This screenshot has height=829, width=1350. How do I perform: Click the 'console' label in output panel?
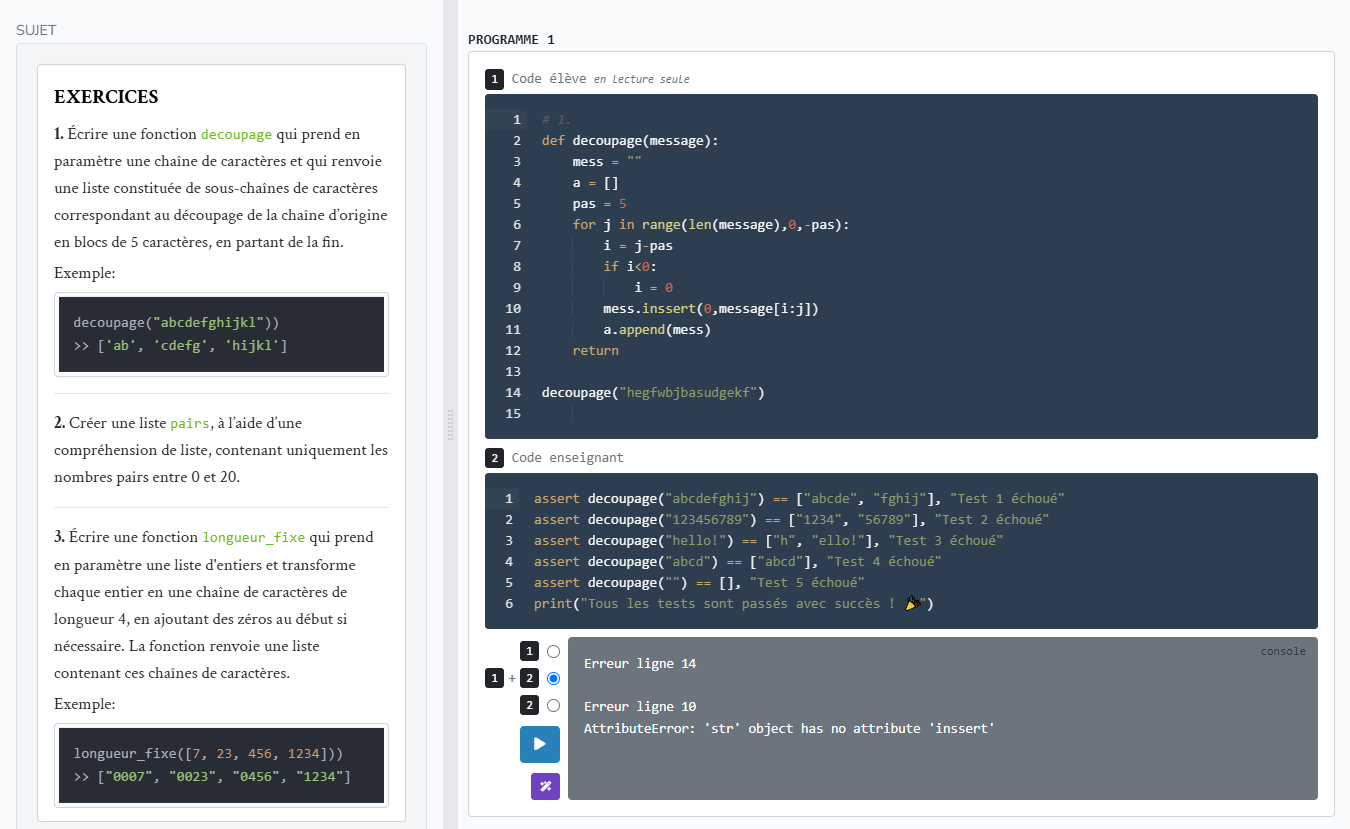(x=1283, y=651)
